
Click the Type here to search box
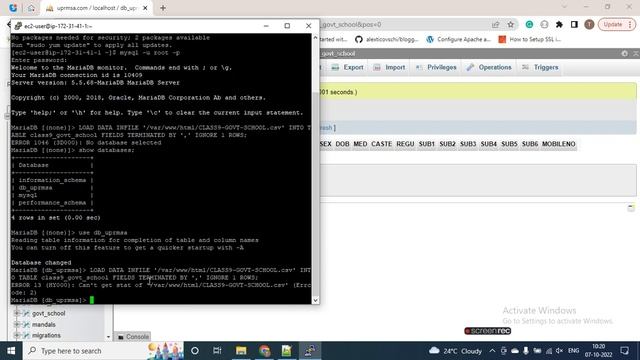point(104,351)
